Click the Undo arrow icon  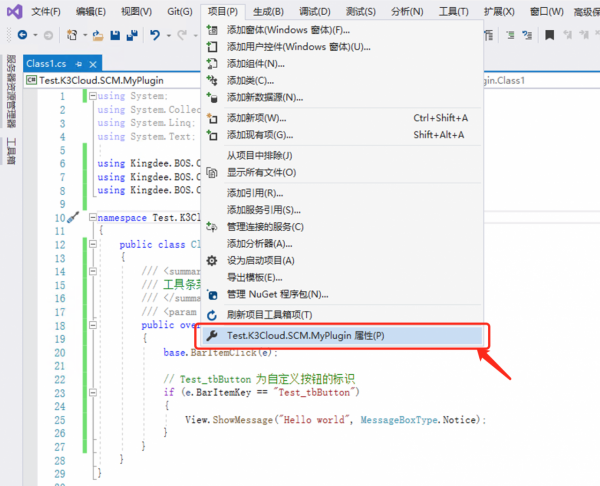(x=155, y=35)
